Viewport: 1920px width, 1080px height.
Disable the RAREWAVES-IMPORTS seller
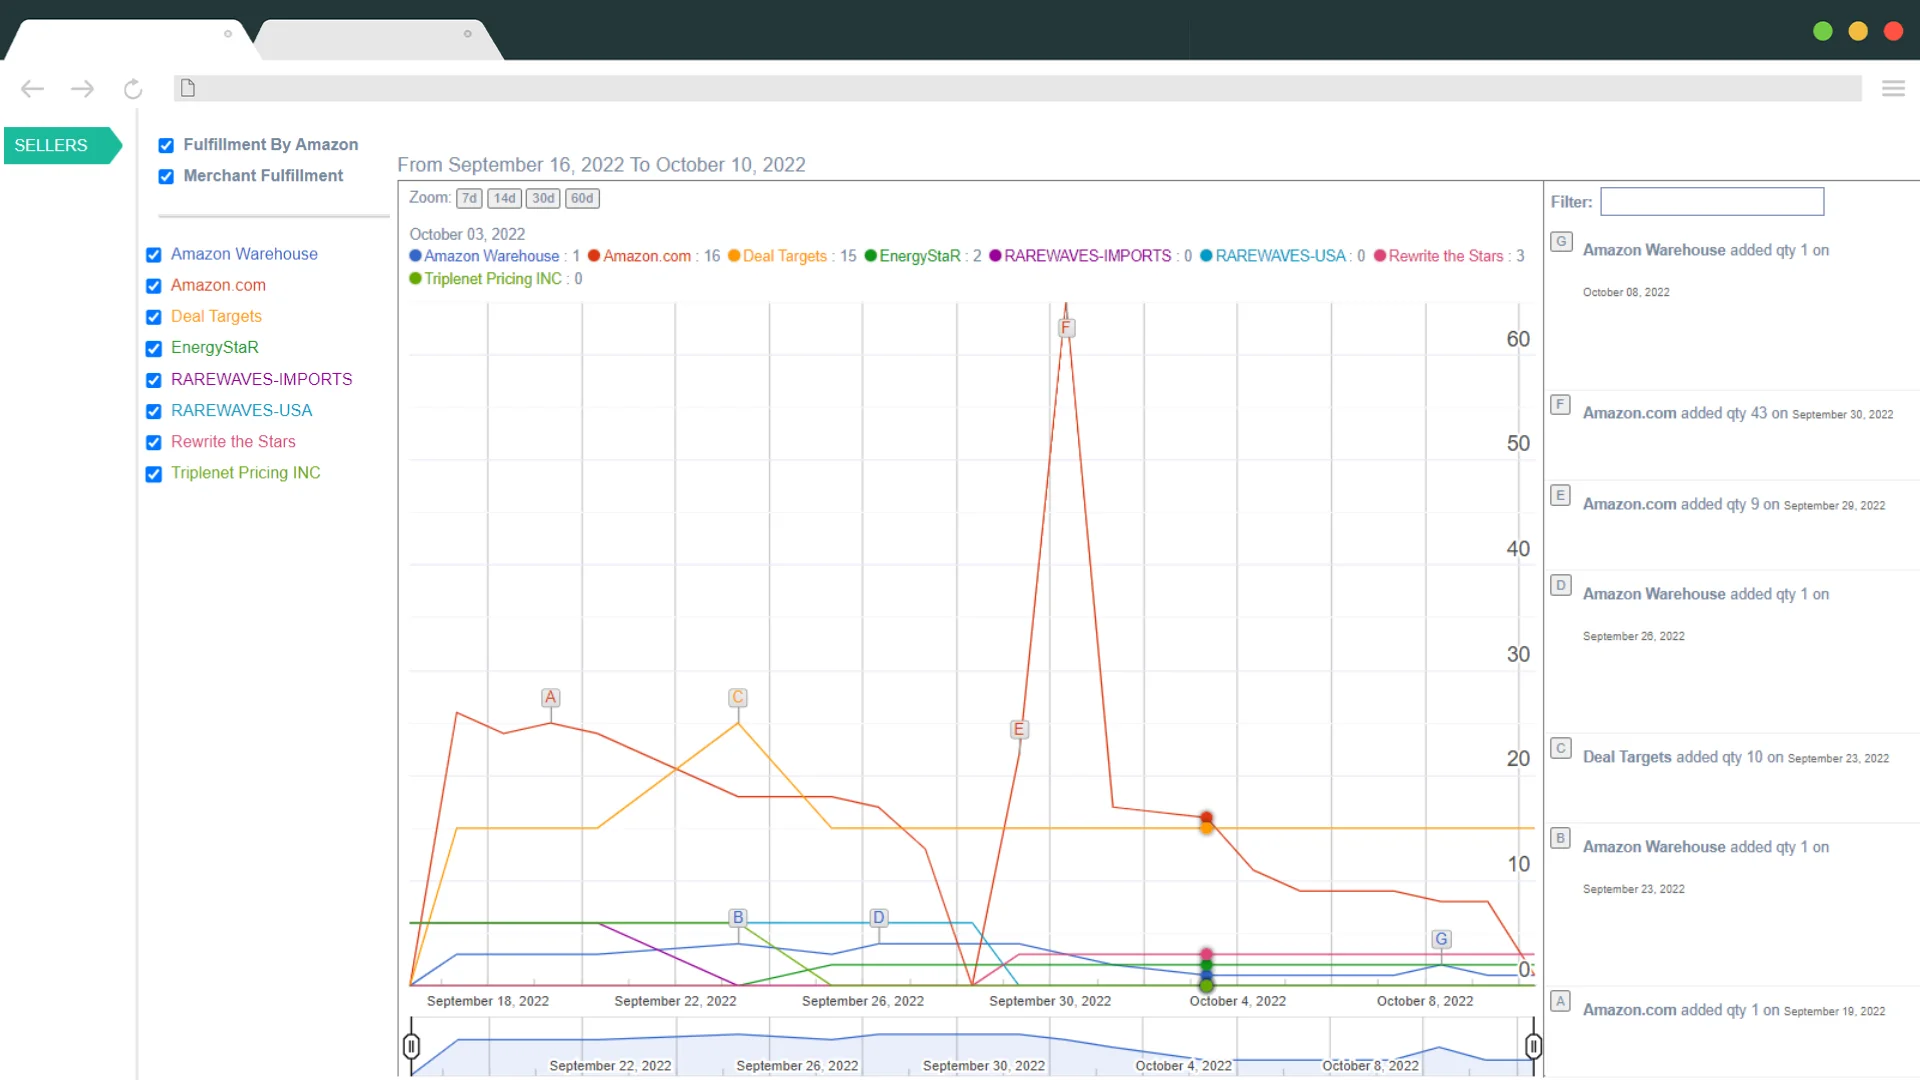pos(153,378)
